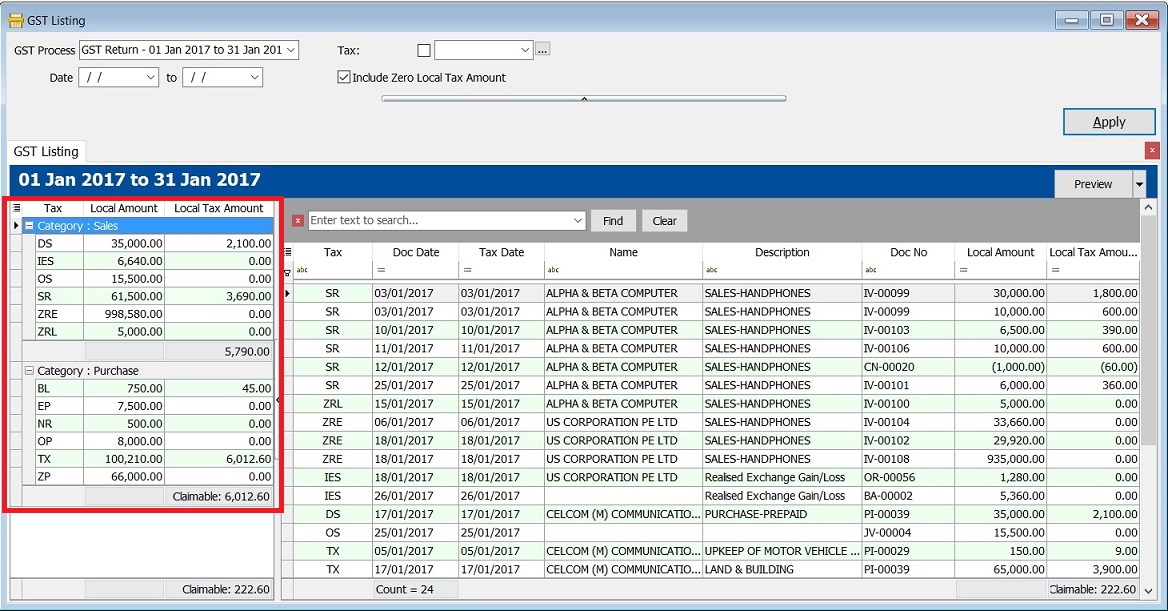
Task: Close the GST Listing tab using red X
Action: 1151,150
